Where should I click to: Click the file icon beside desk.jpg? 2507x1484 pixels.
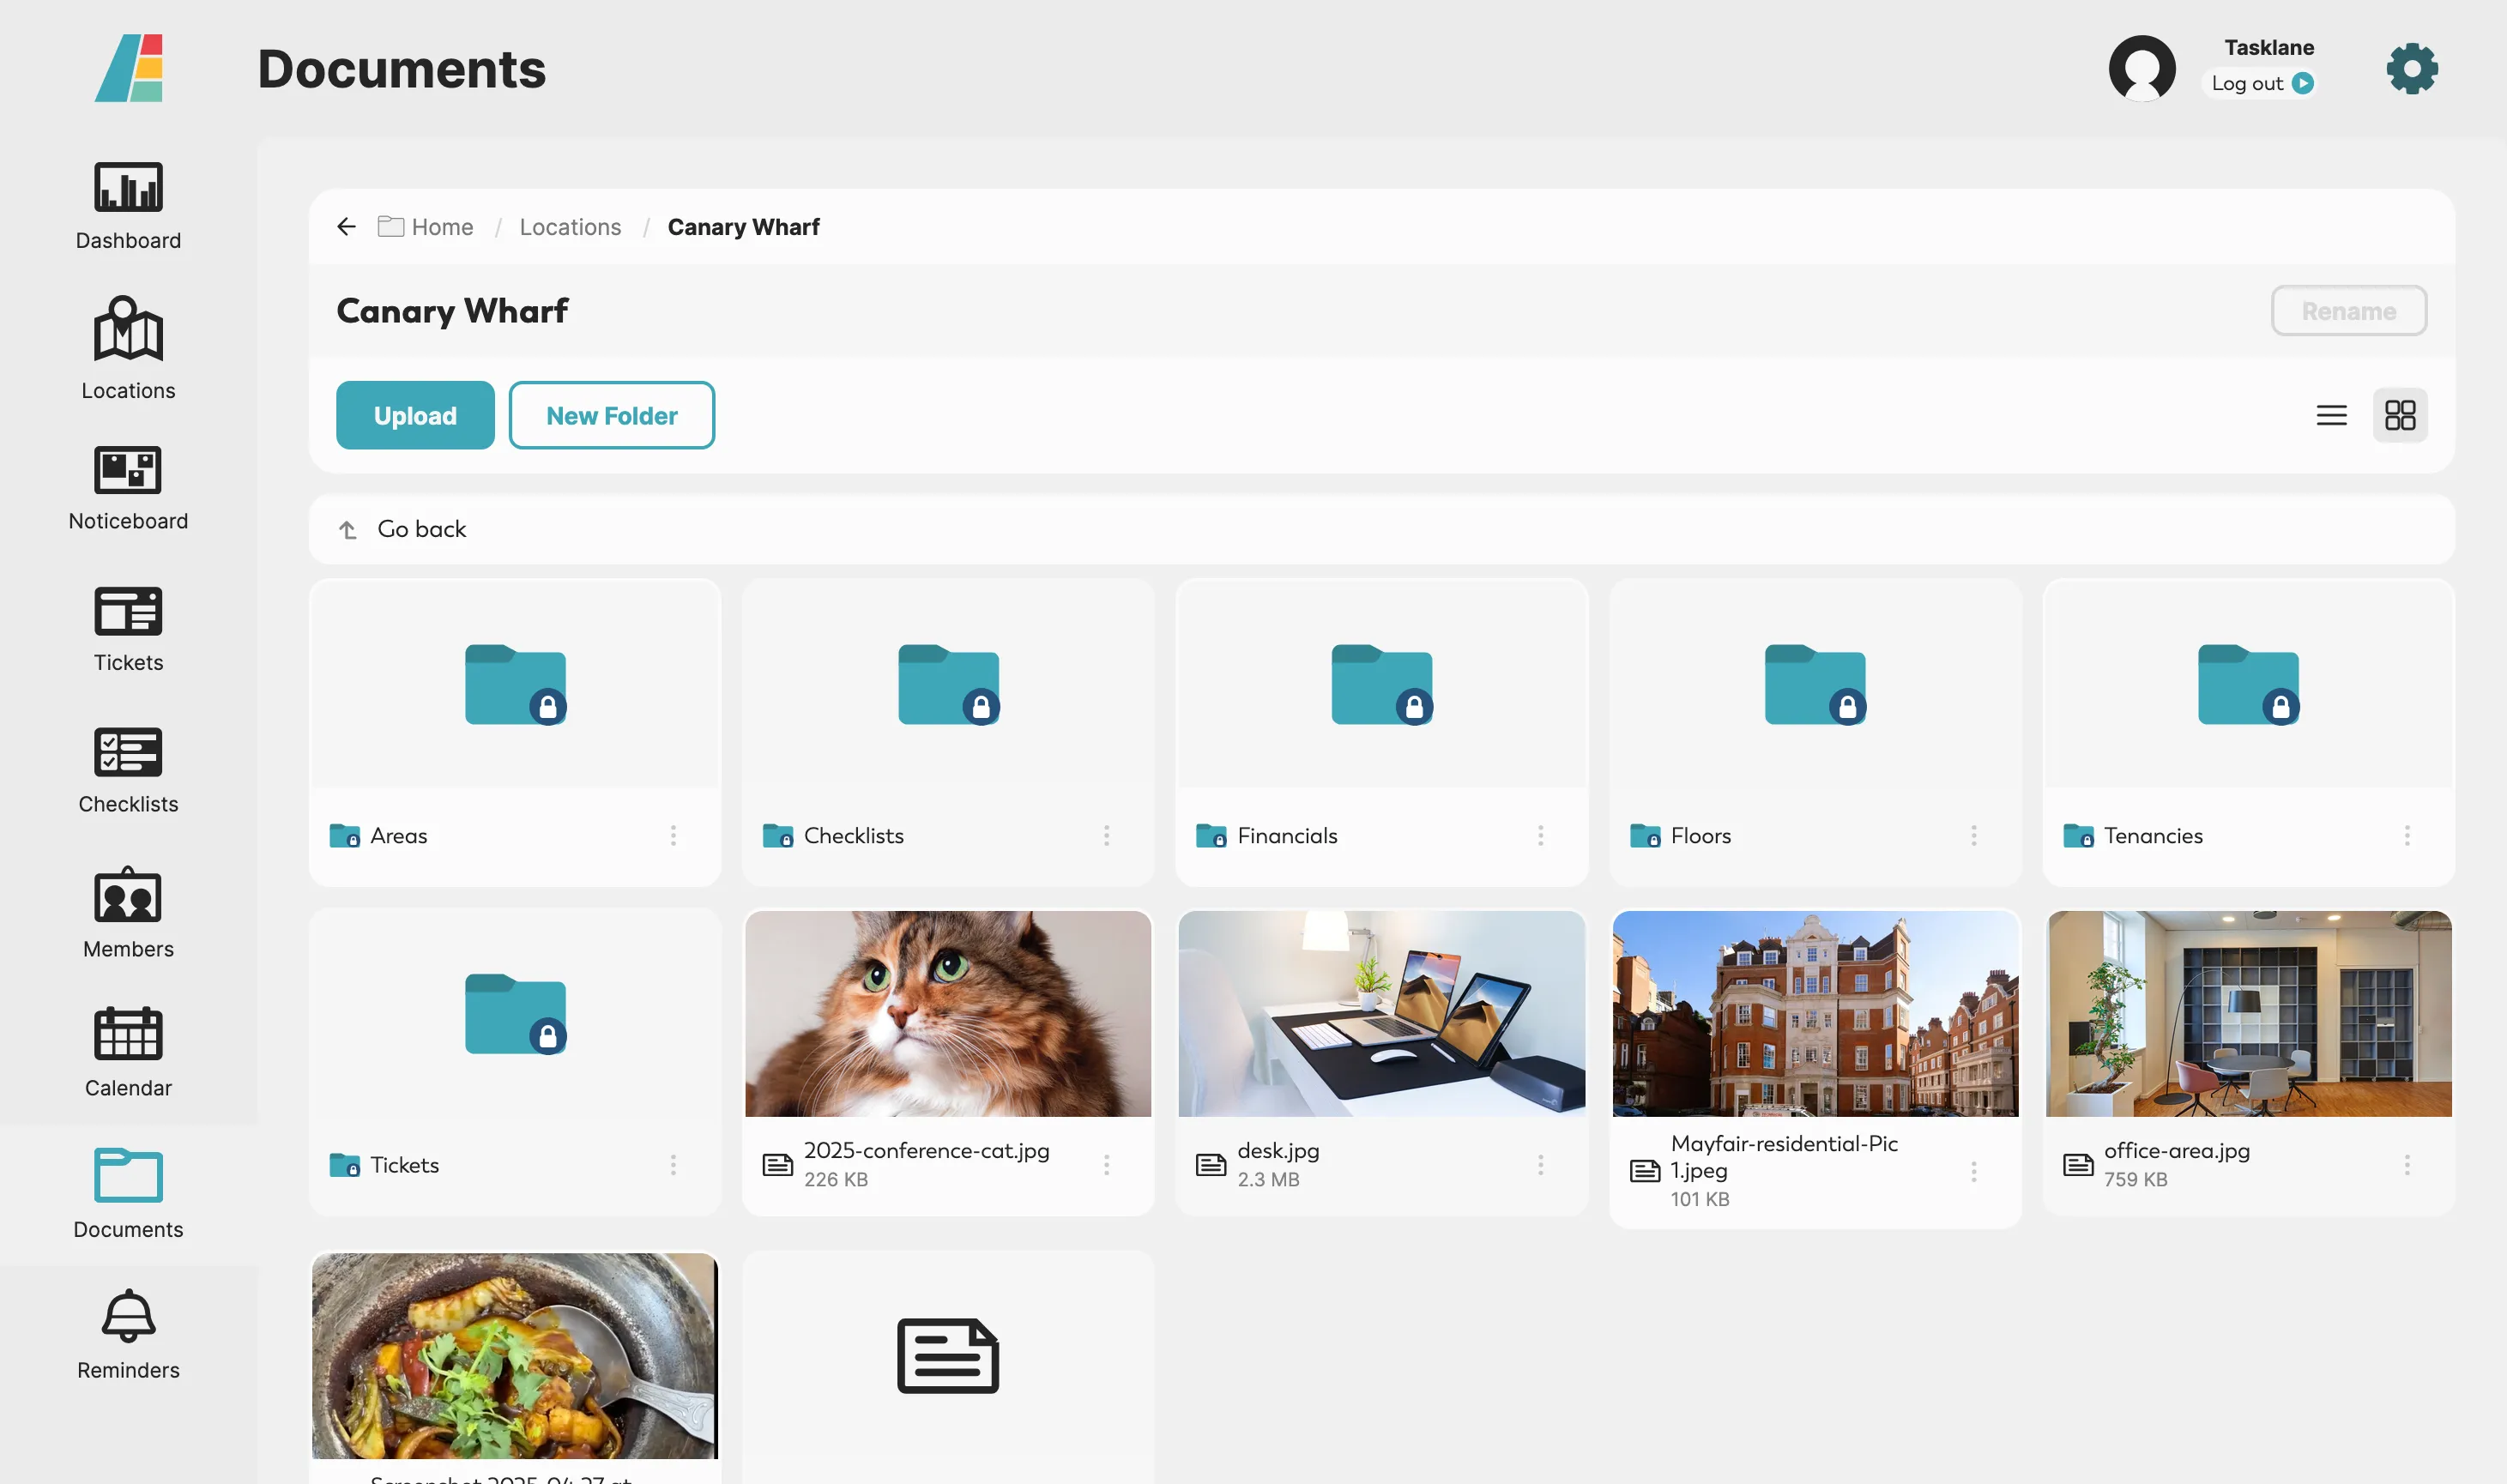pos(1210,1164)
